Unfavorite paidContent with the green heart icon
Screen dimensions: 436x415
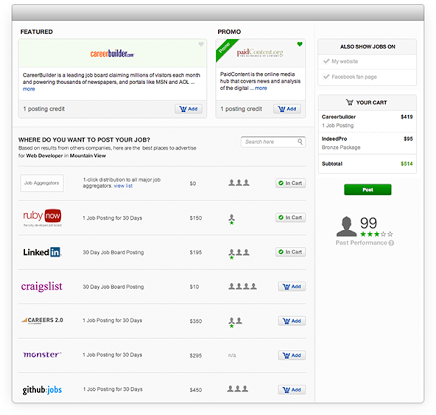coord(300,44)
